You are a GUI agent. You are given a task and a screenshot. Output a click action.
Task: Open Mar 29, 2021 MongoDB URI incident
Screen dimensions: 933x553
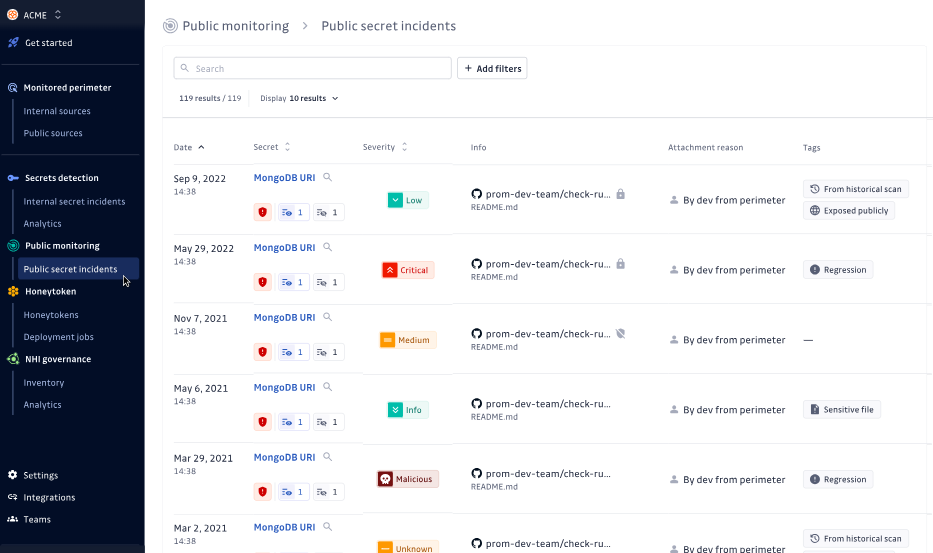284,458
